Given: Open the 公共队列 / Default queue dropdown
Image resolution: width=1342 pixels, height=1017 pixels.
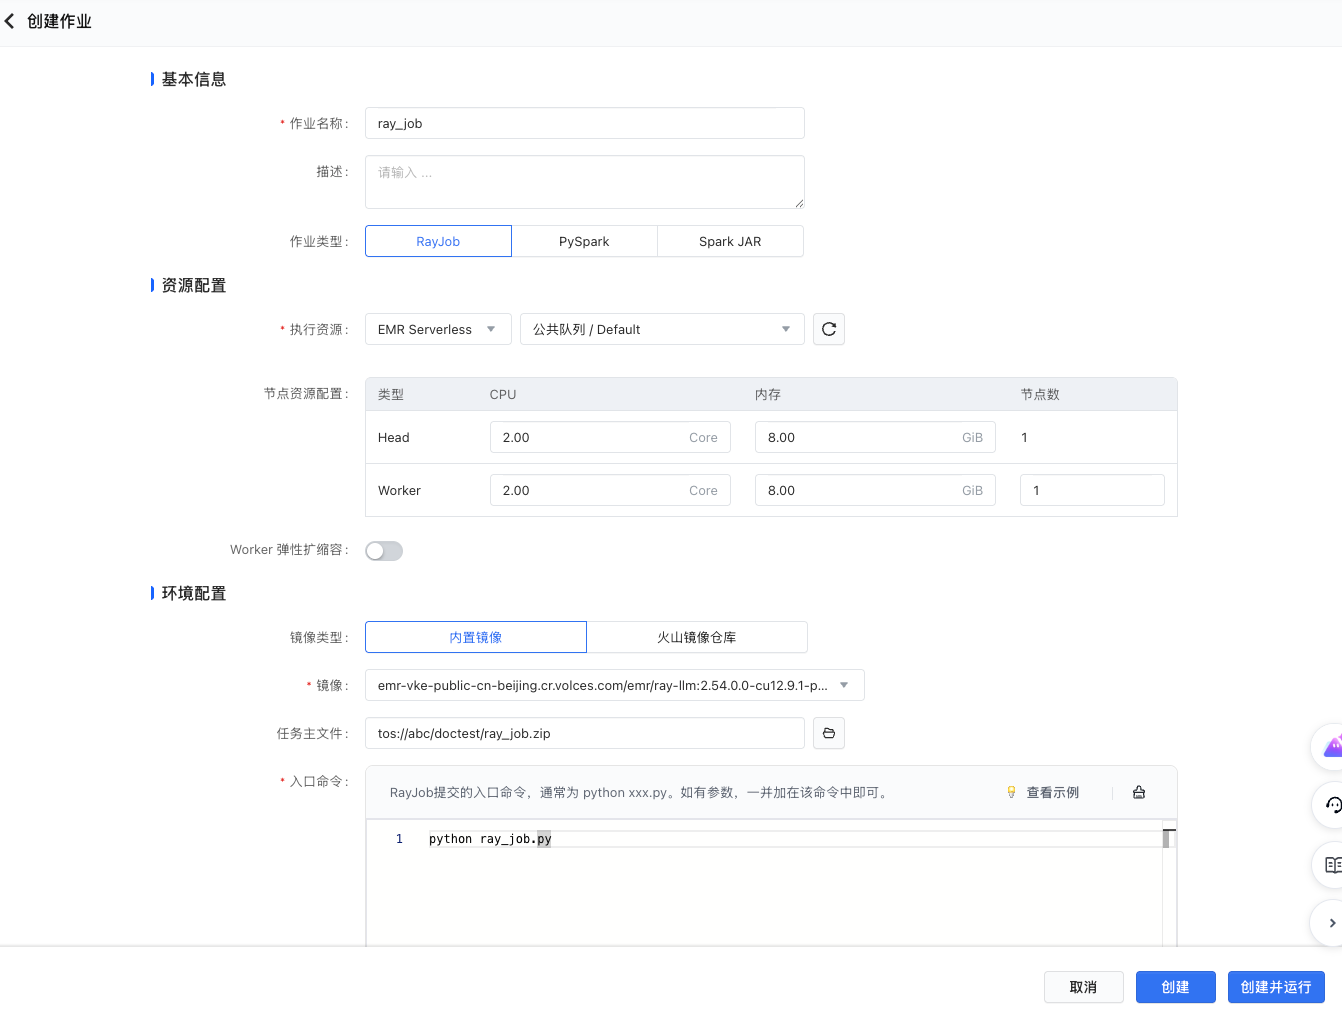Looking at the screenshot, I should point(662,329).
